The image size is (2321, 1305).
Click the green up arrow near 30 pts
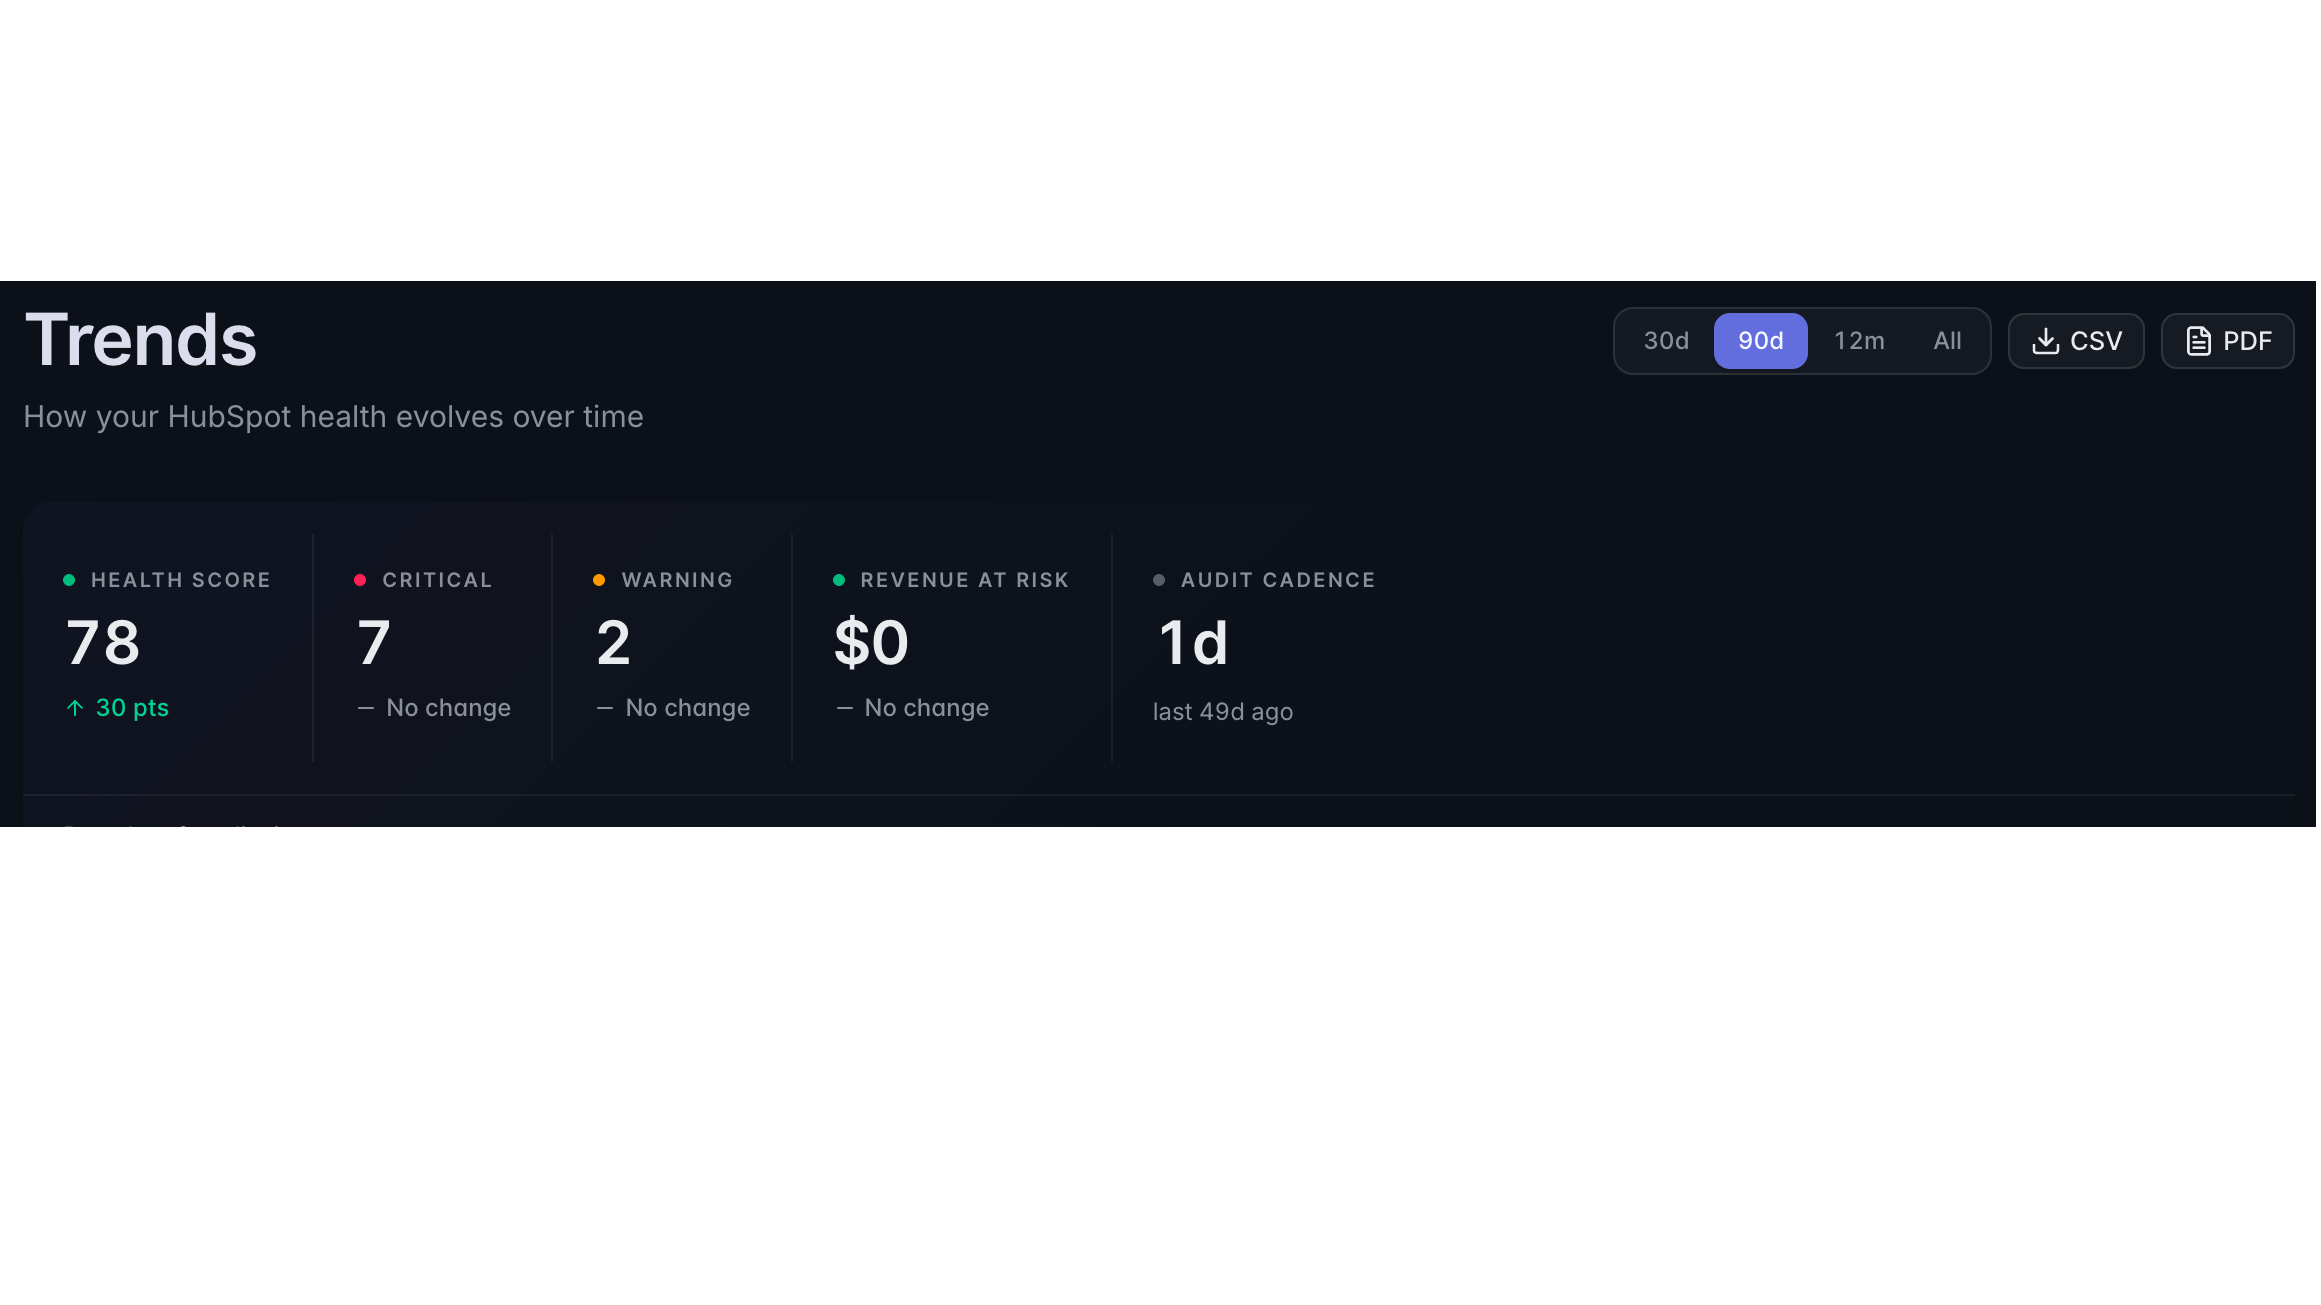point(75,709)
